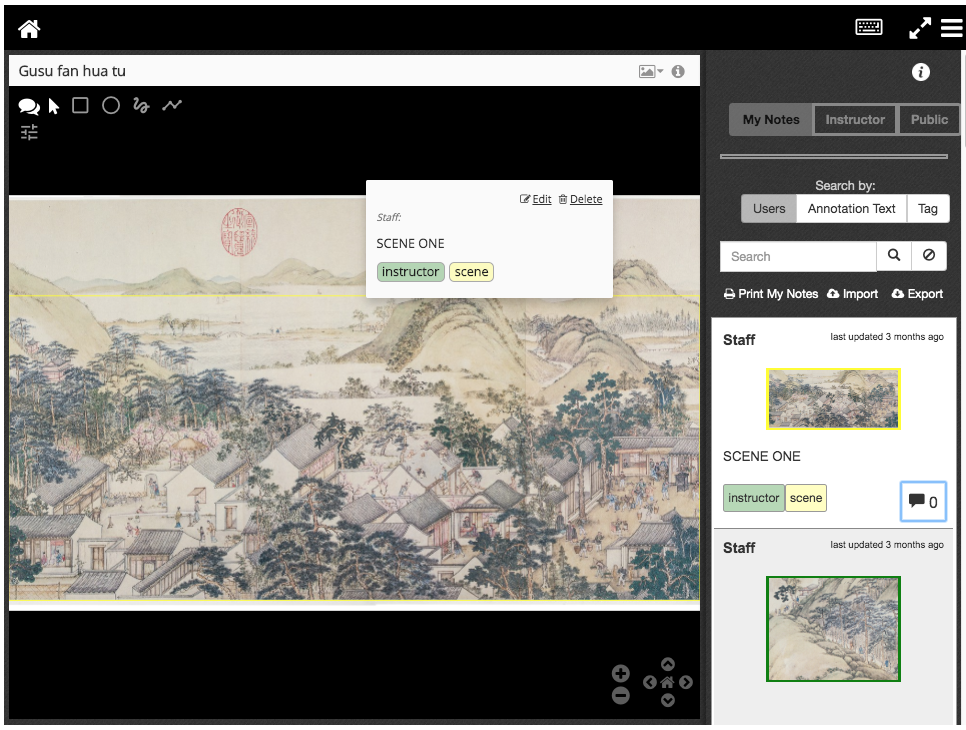966x730 pixels.
Task: Pan the image left
Action: tap(649, 683)
